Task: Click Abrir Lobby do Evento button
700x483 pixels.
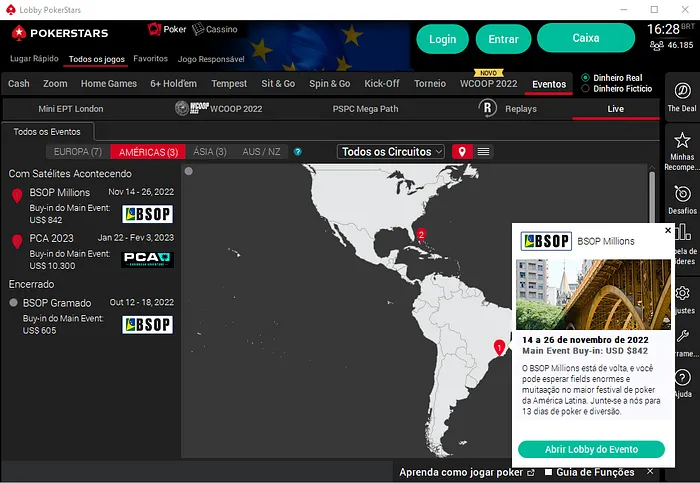Action: click(591, 449)
